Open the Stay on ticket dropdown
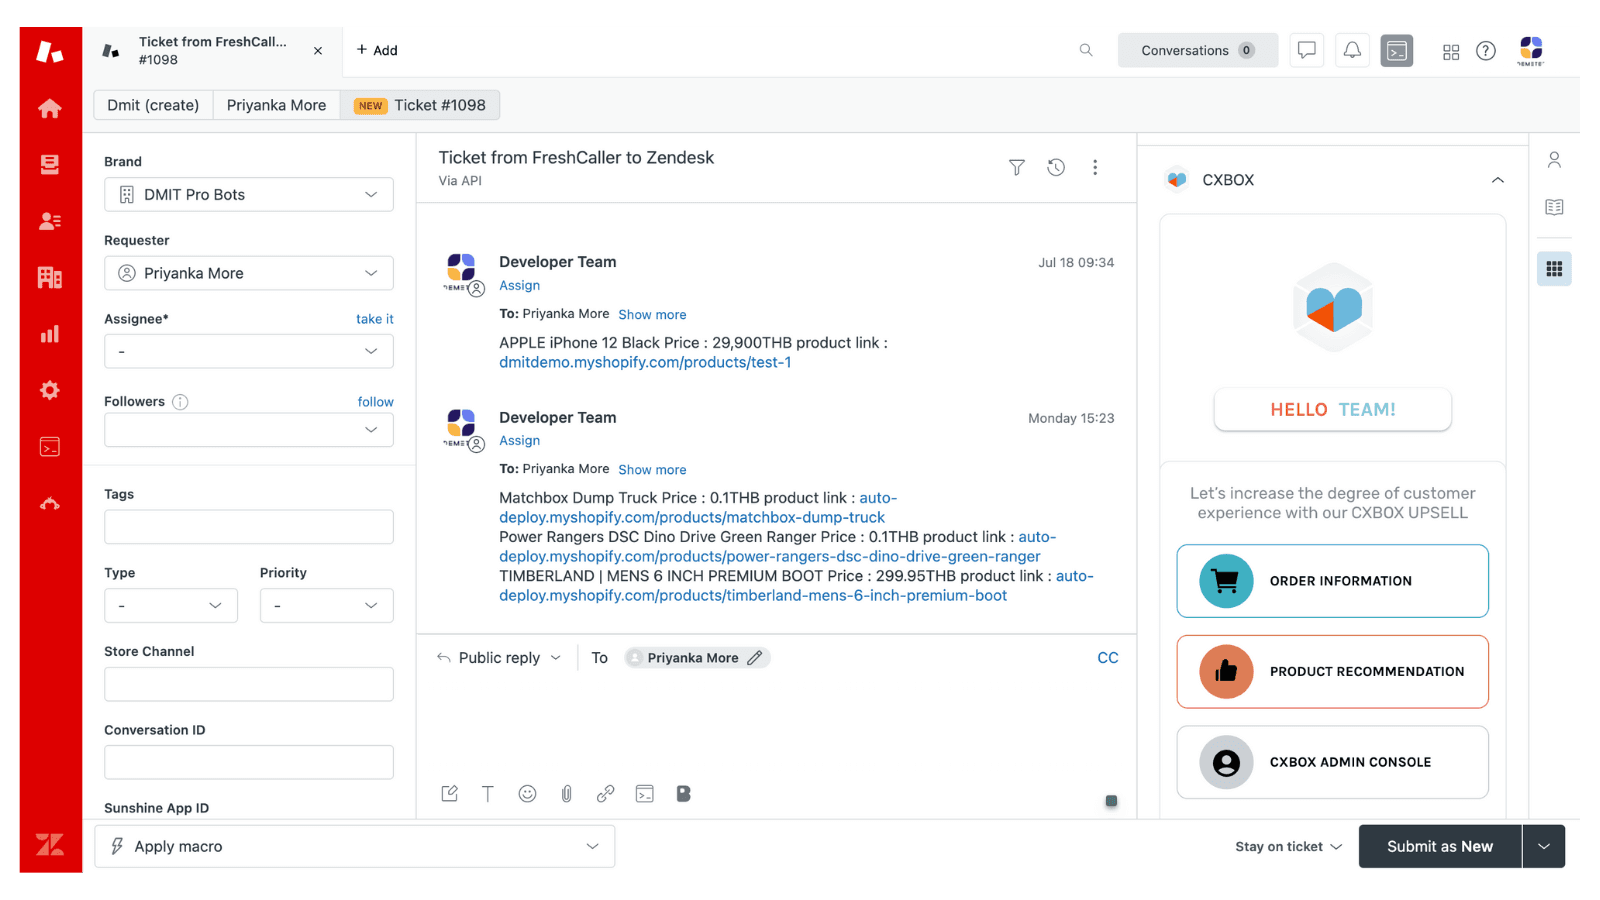Screen dimensions: 1600x900 1288,847
